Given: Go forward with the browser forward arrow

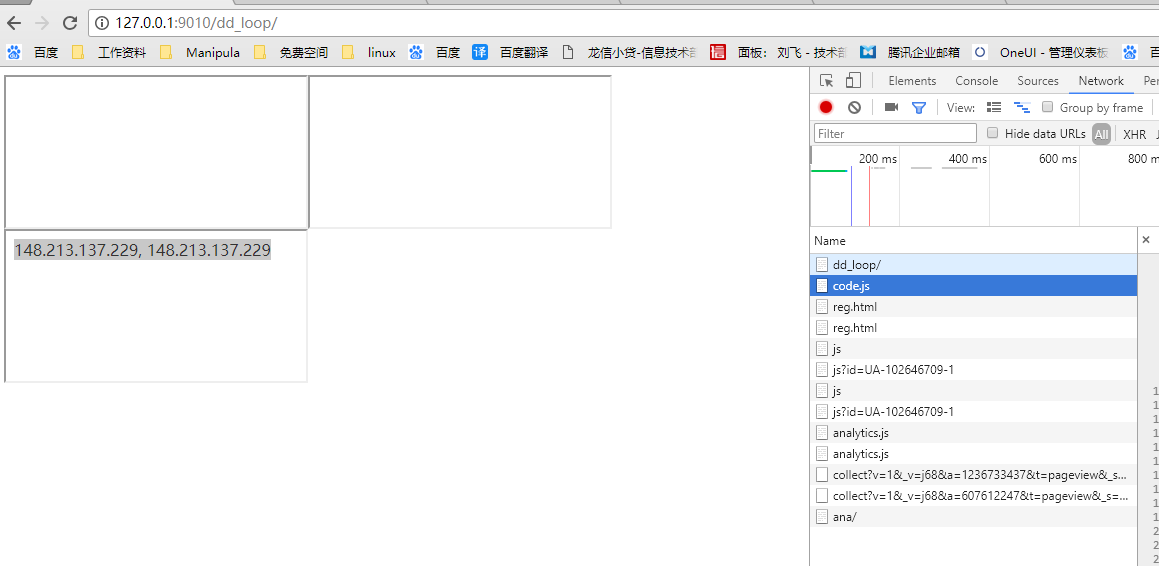Looking at the screenshot, I should click(x=42, y=23).
